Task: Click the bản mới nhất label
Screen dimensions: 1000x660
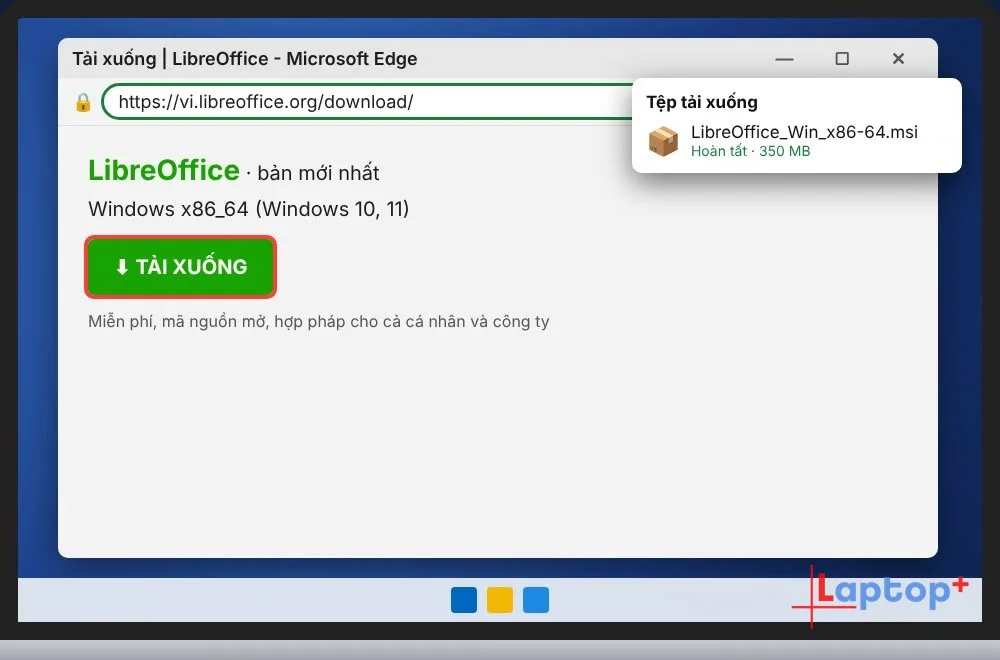Action: 318,173
